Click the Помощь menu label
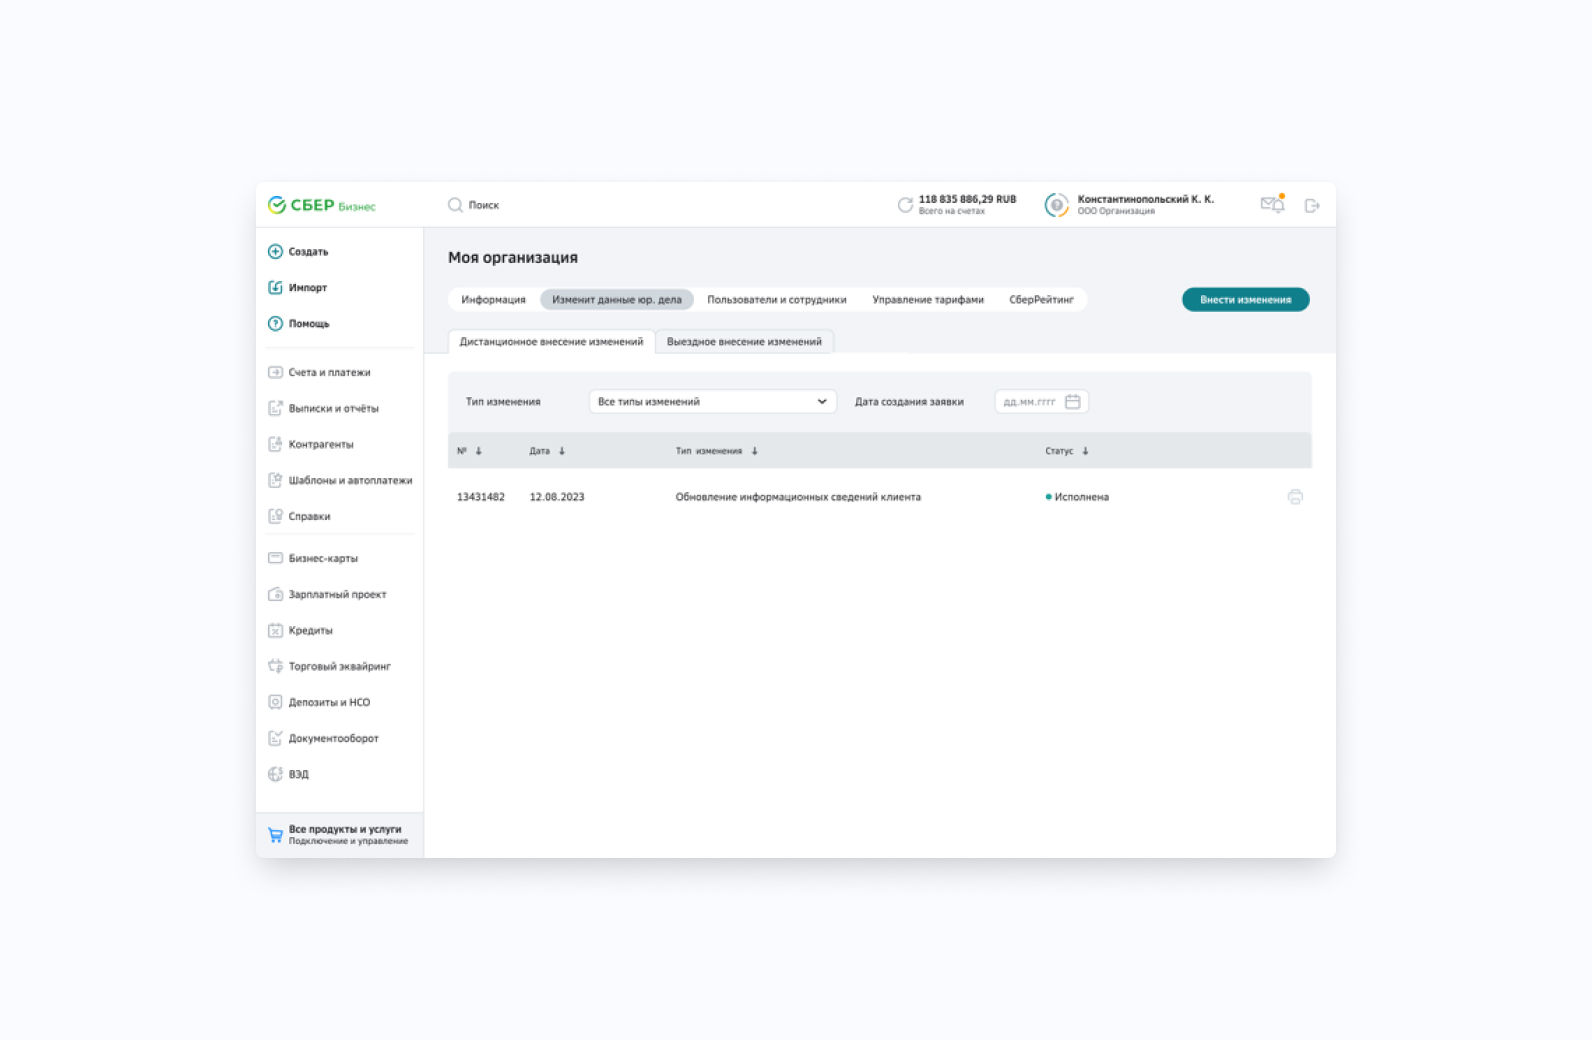1592x1040 pixels. [x=309, y=323]
